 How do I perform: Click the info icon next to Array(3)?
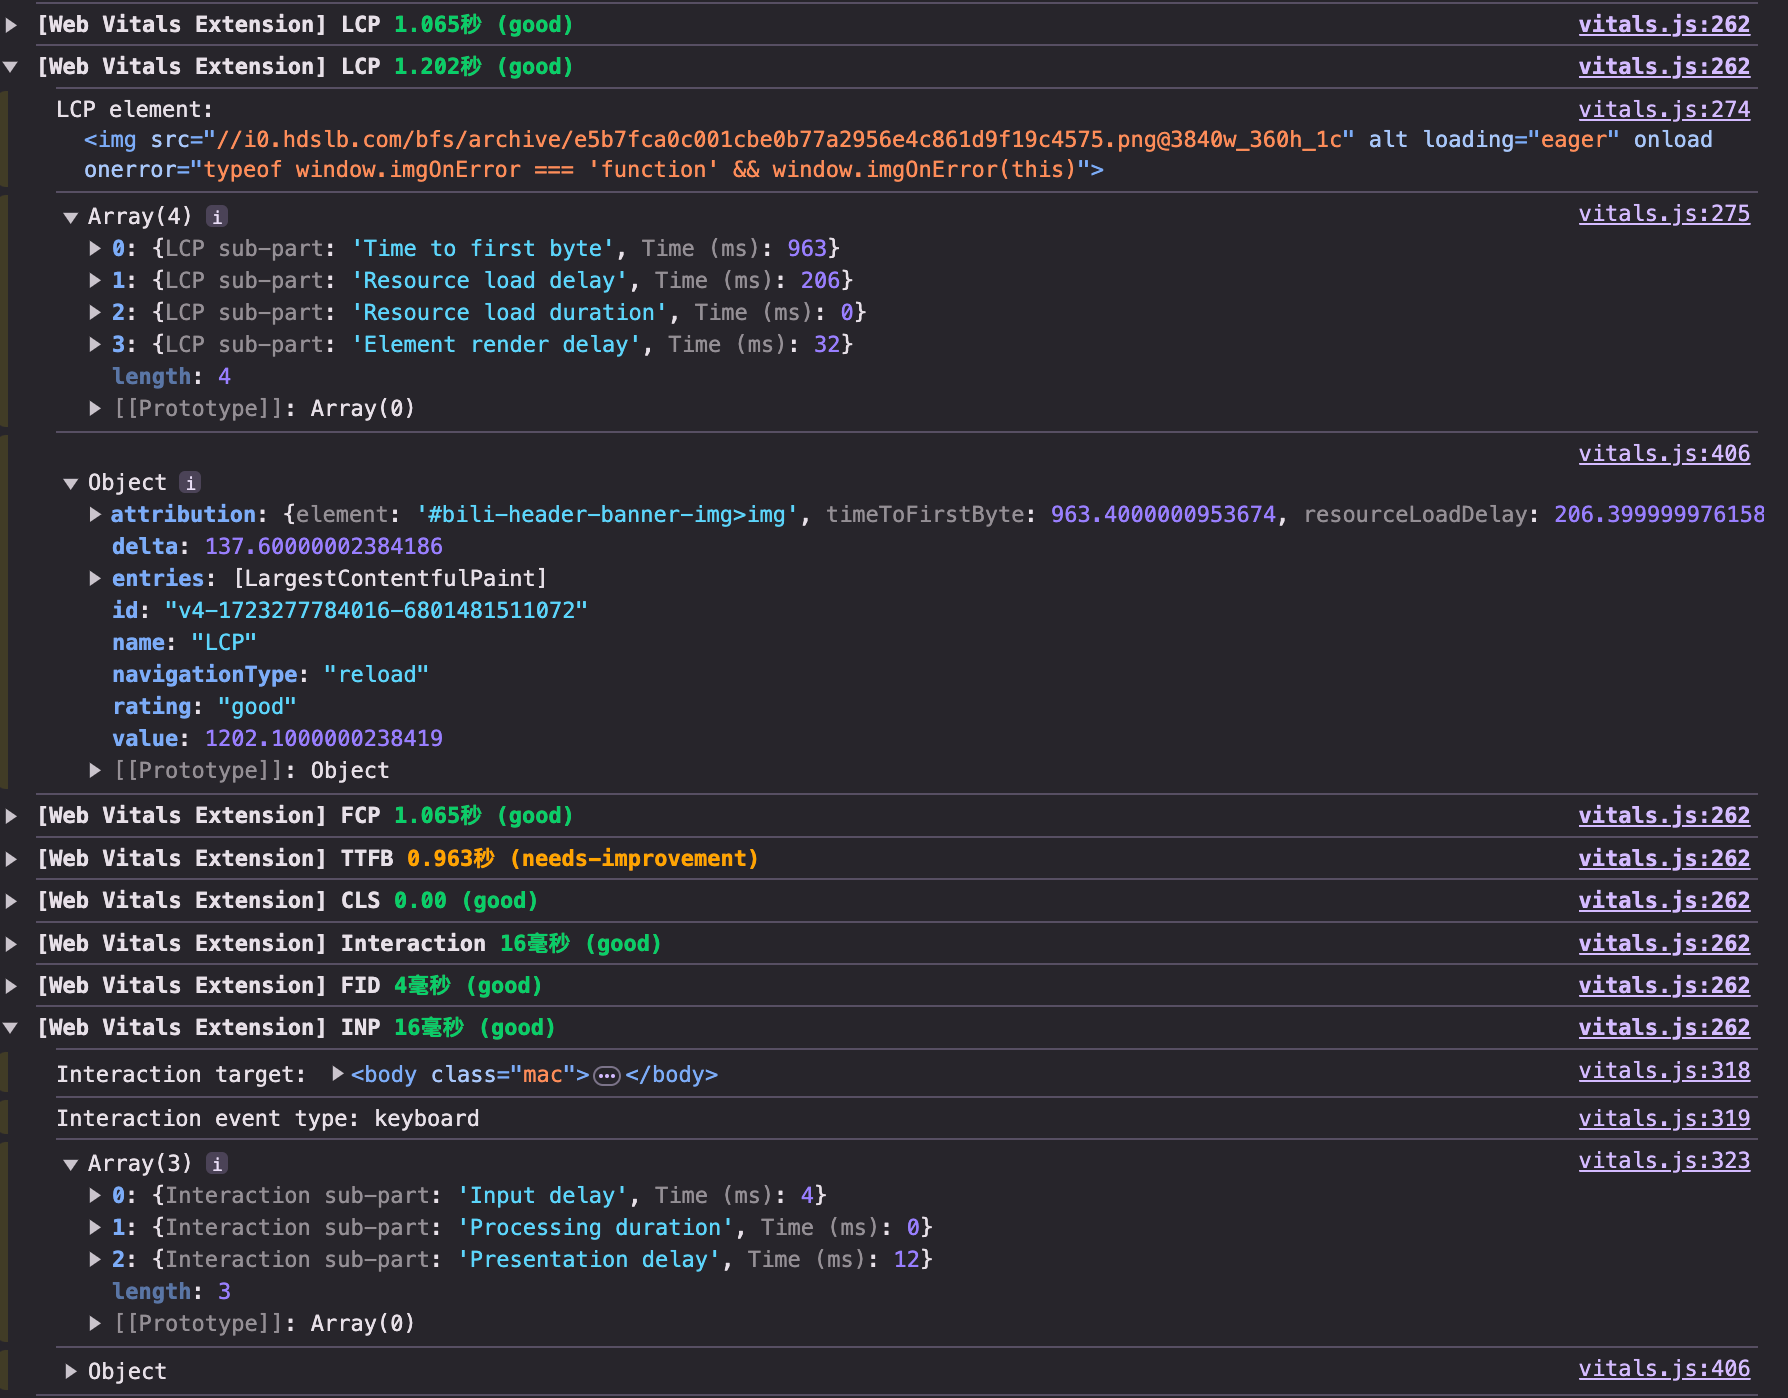(216, 1164)
